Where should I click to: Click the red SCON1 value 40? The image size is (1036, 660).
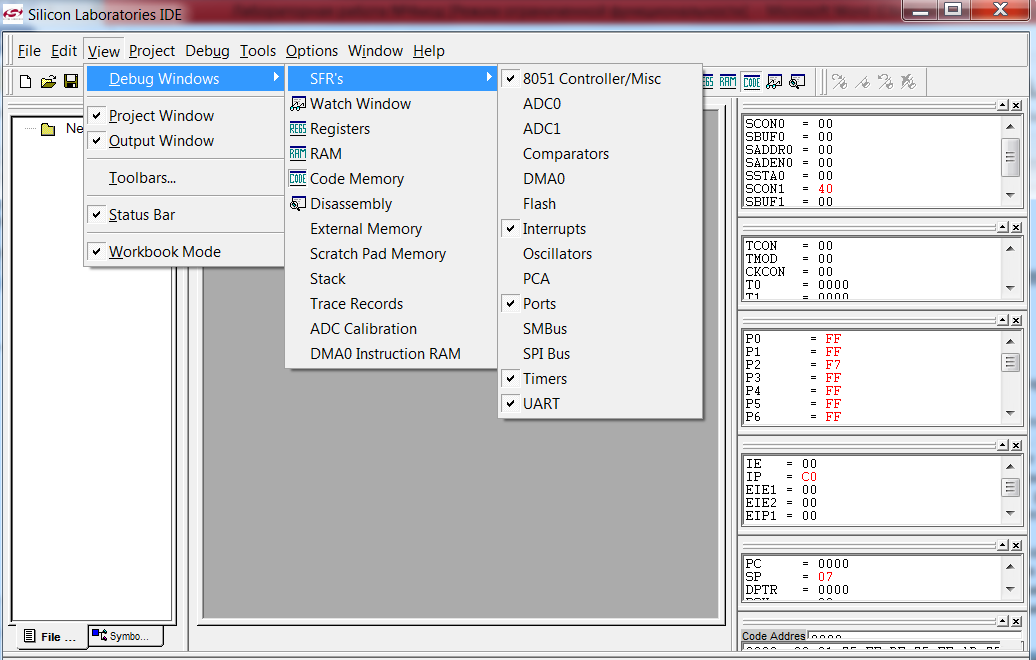click(x=825, y=189)
